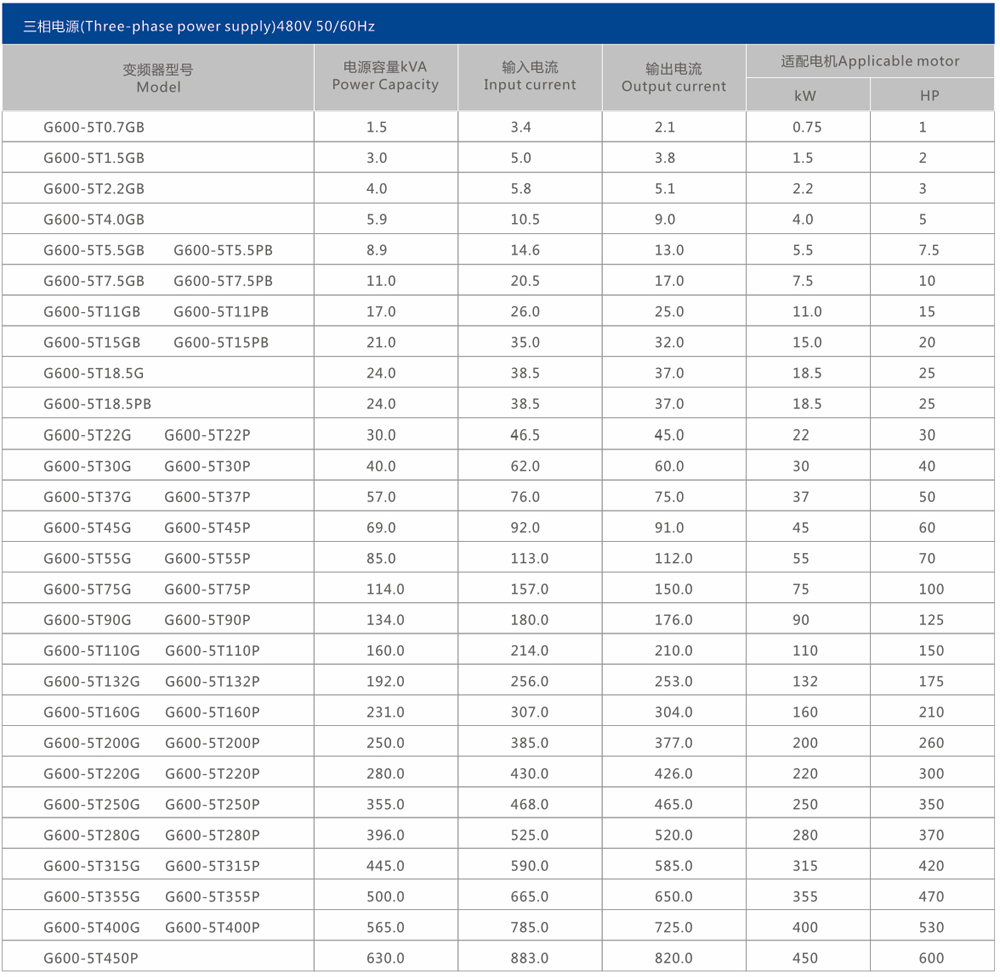Select model G600-5T1.5GB
The height and width of the screenshot is (977, 1000).
point(94,158)
